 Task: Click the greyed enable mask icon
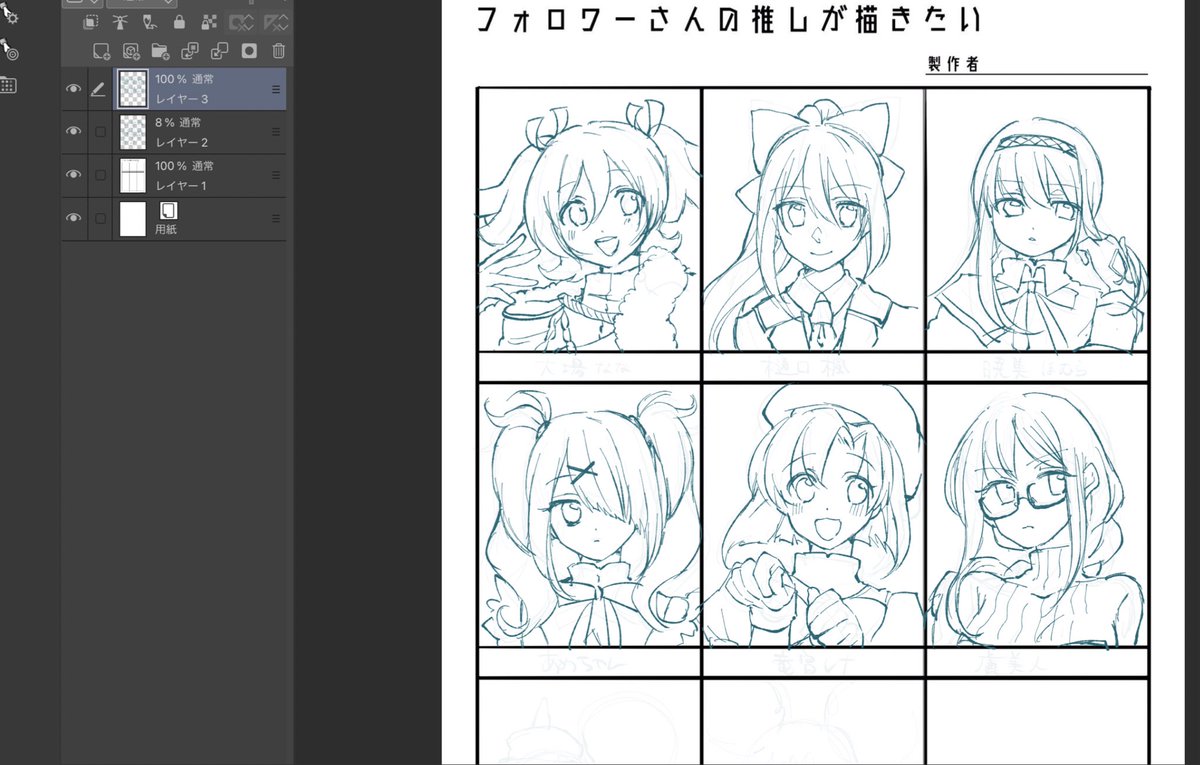click(x=241, y=22)
